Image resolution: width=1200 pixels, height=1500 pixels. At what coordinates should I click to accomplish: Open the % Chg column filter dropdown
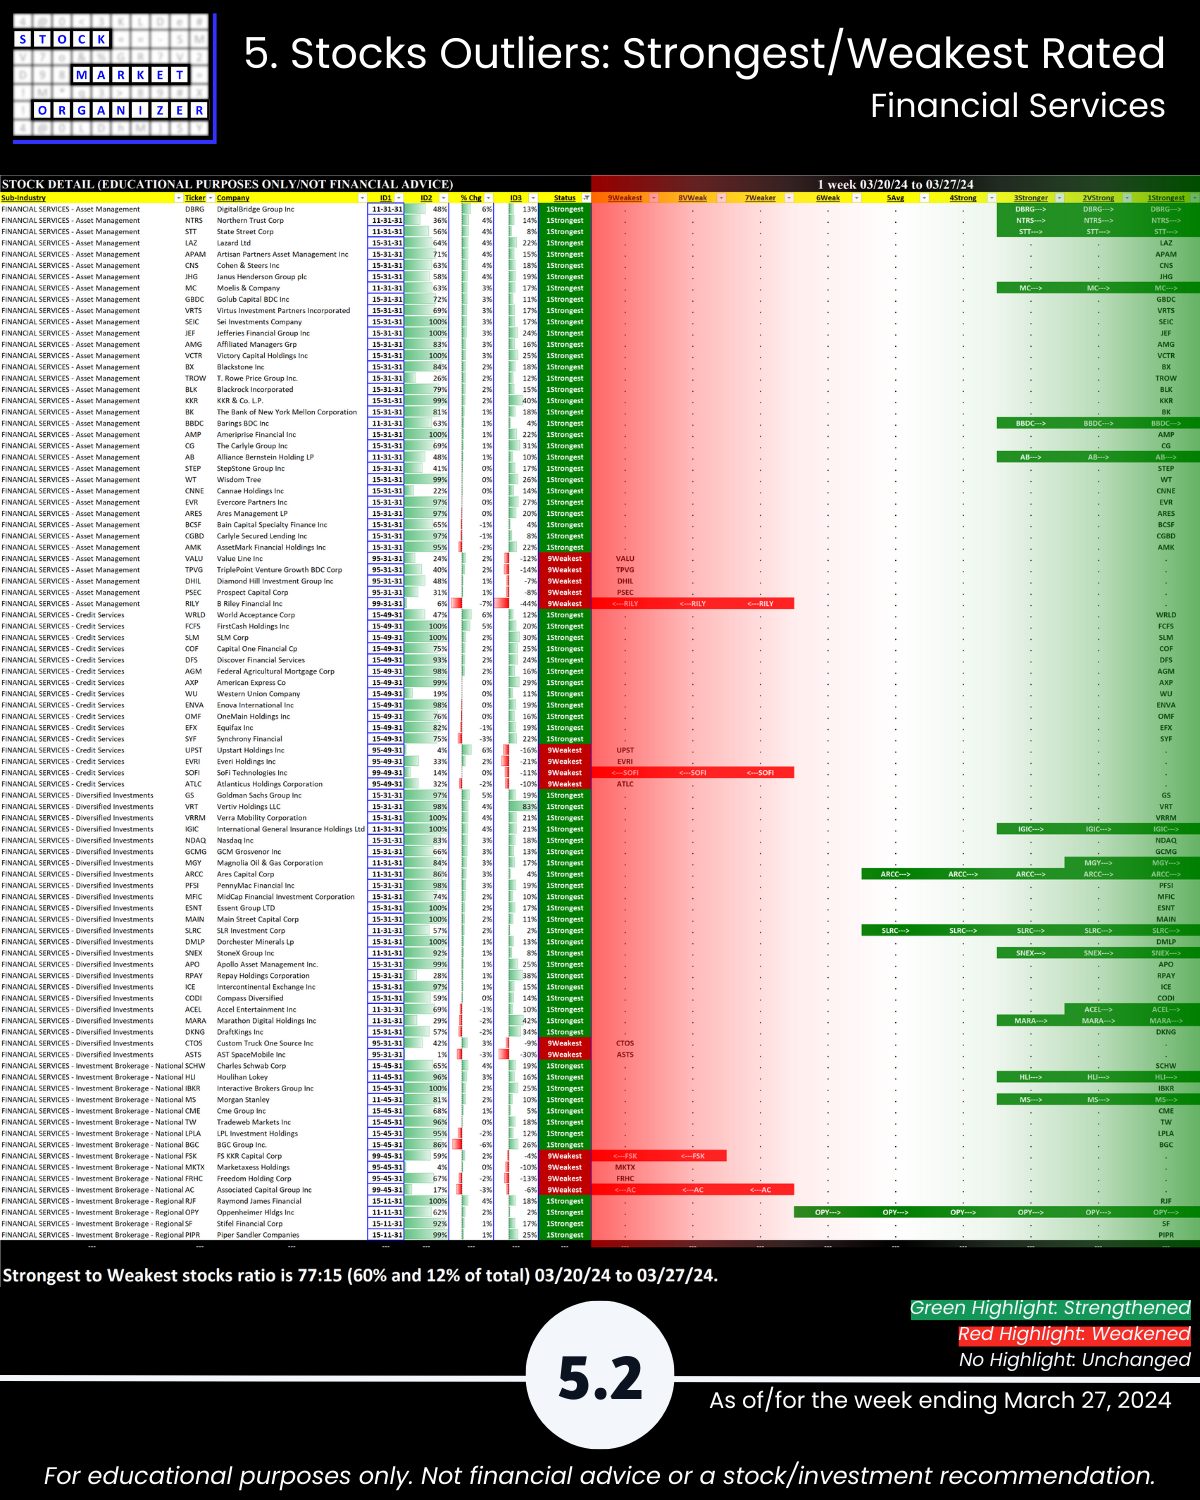click(x=489, y=198)
